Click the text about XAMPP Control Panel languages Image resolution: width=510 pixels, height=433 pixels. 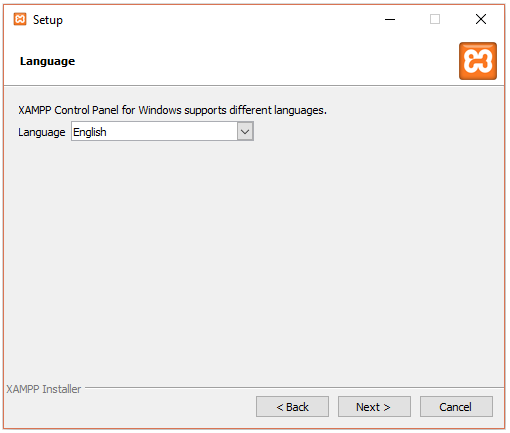pos(172,110)
